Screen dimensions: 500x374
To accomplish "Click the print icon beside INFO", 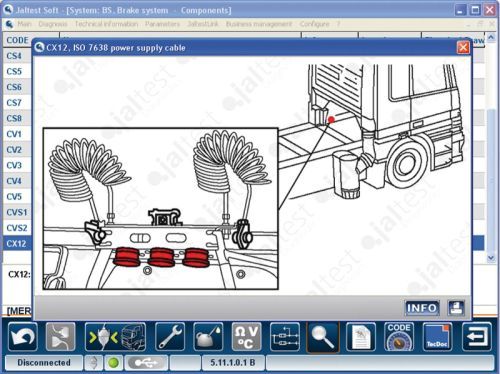I will tap(456, 308).
